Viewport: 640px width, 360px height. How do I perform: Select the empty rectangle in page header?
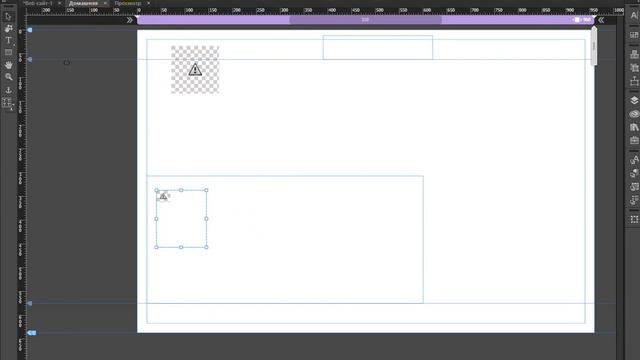(x=378, y=47)
